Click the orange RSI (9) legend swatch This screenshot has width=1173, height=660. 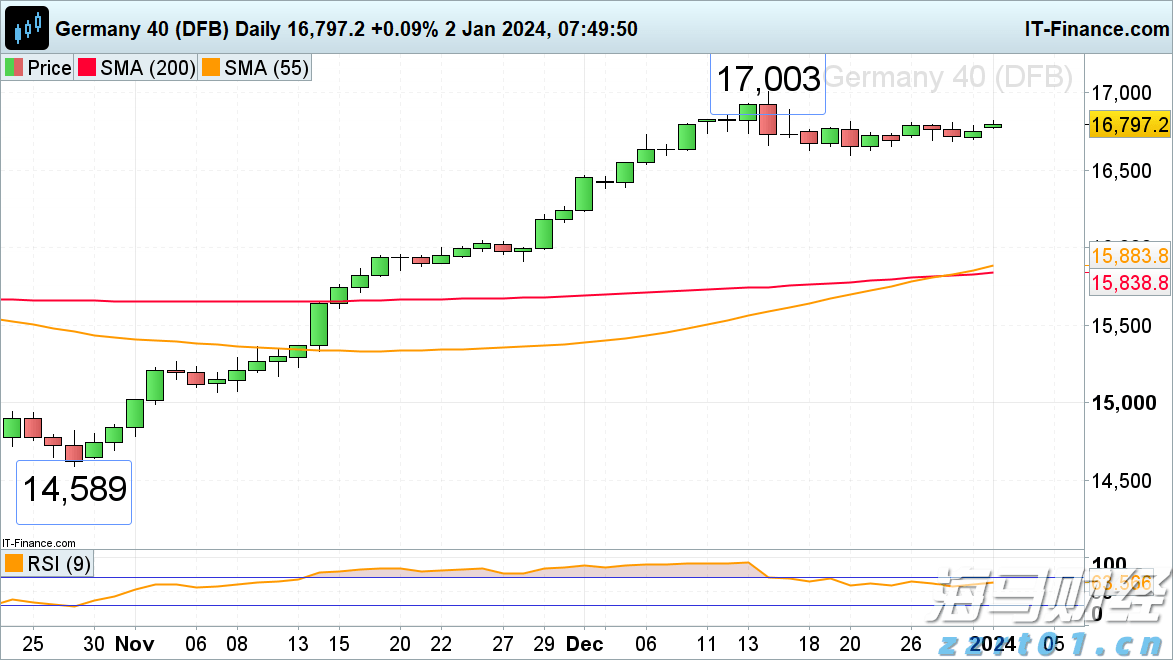(14, 564)
